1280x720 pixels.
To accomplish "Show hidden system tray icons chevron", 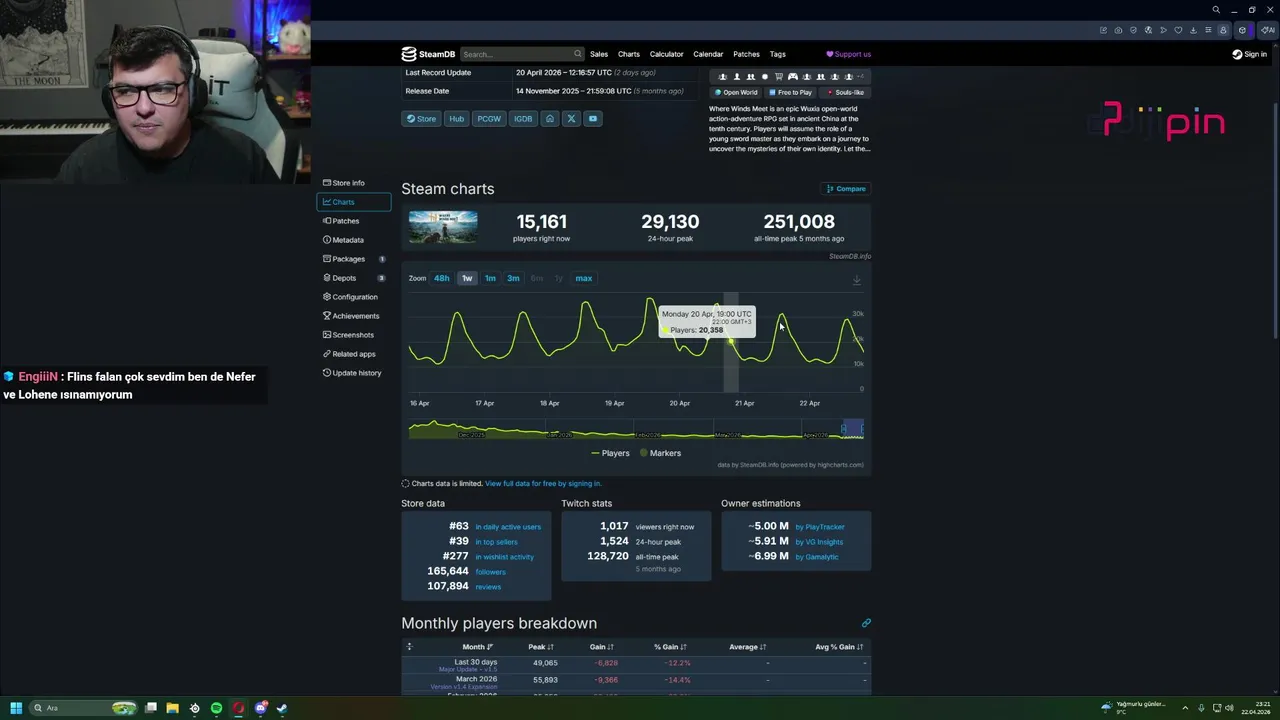I will (x=1185, y=708).
